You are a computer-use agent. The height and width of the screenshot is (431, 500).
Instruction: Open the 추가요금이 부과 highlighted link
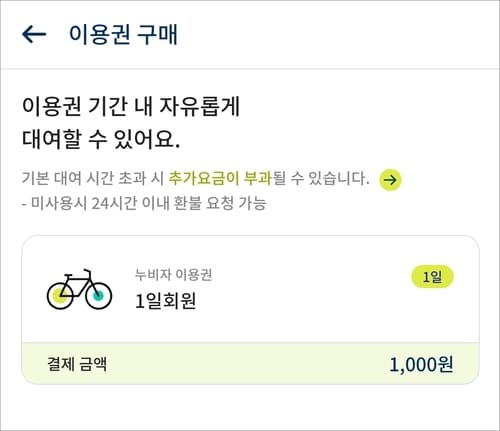tap(220, 178)
